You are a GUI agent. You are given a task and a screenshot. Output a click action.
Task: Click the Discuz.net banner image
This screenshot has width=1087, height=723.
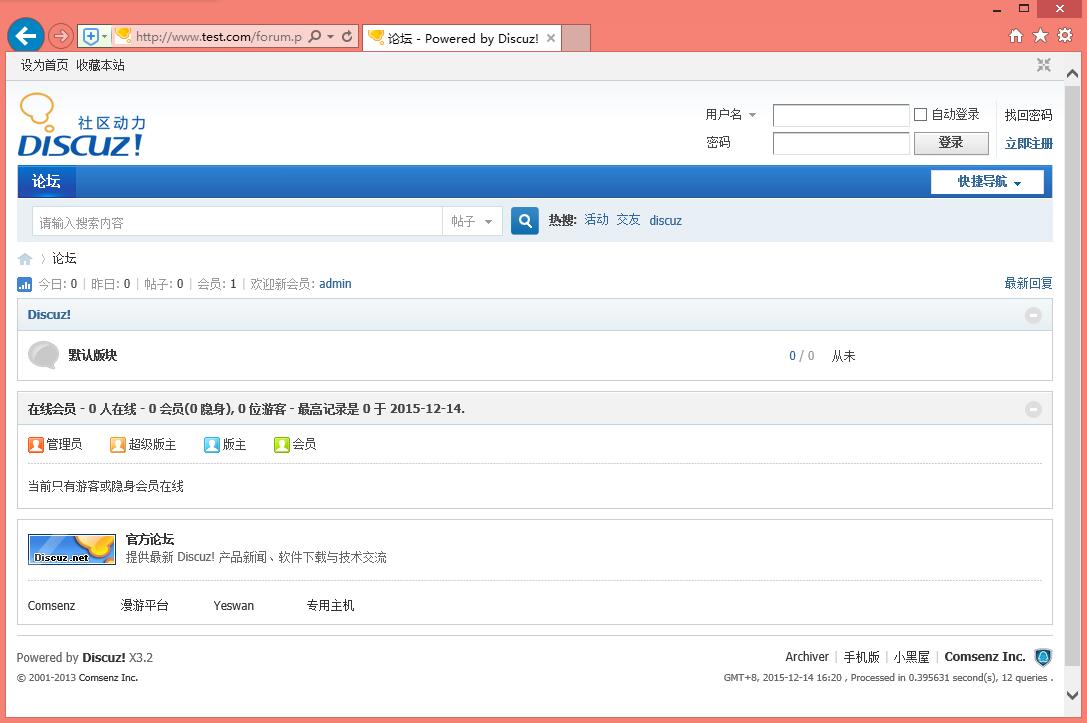tap(71, 549)
